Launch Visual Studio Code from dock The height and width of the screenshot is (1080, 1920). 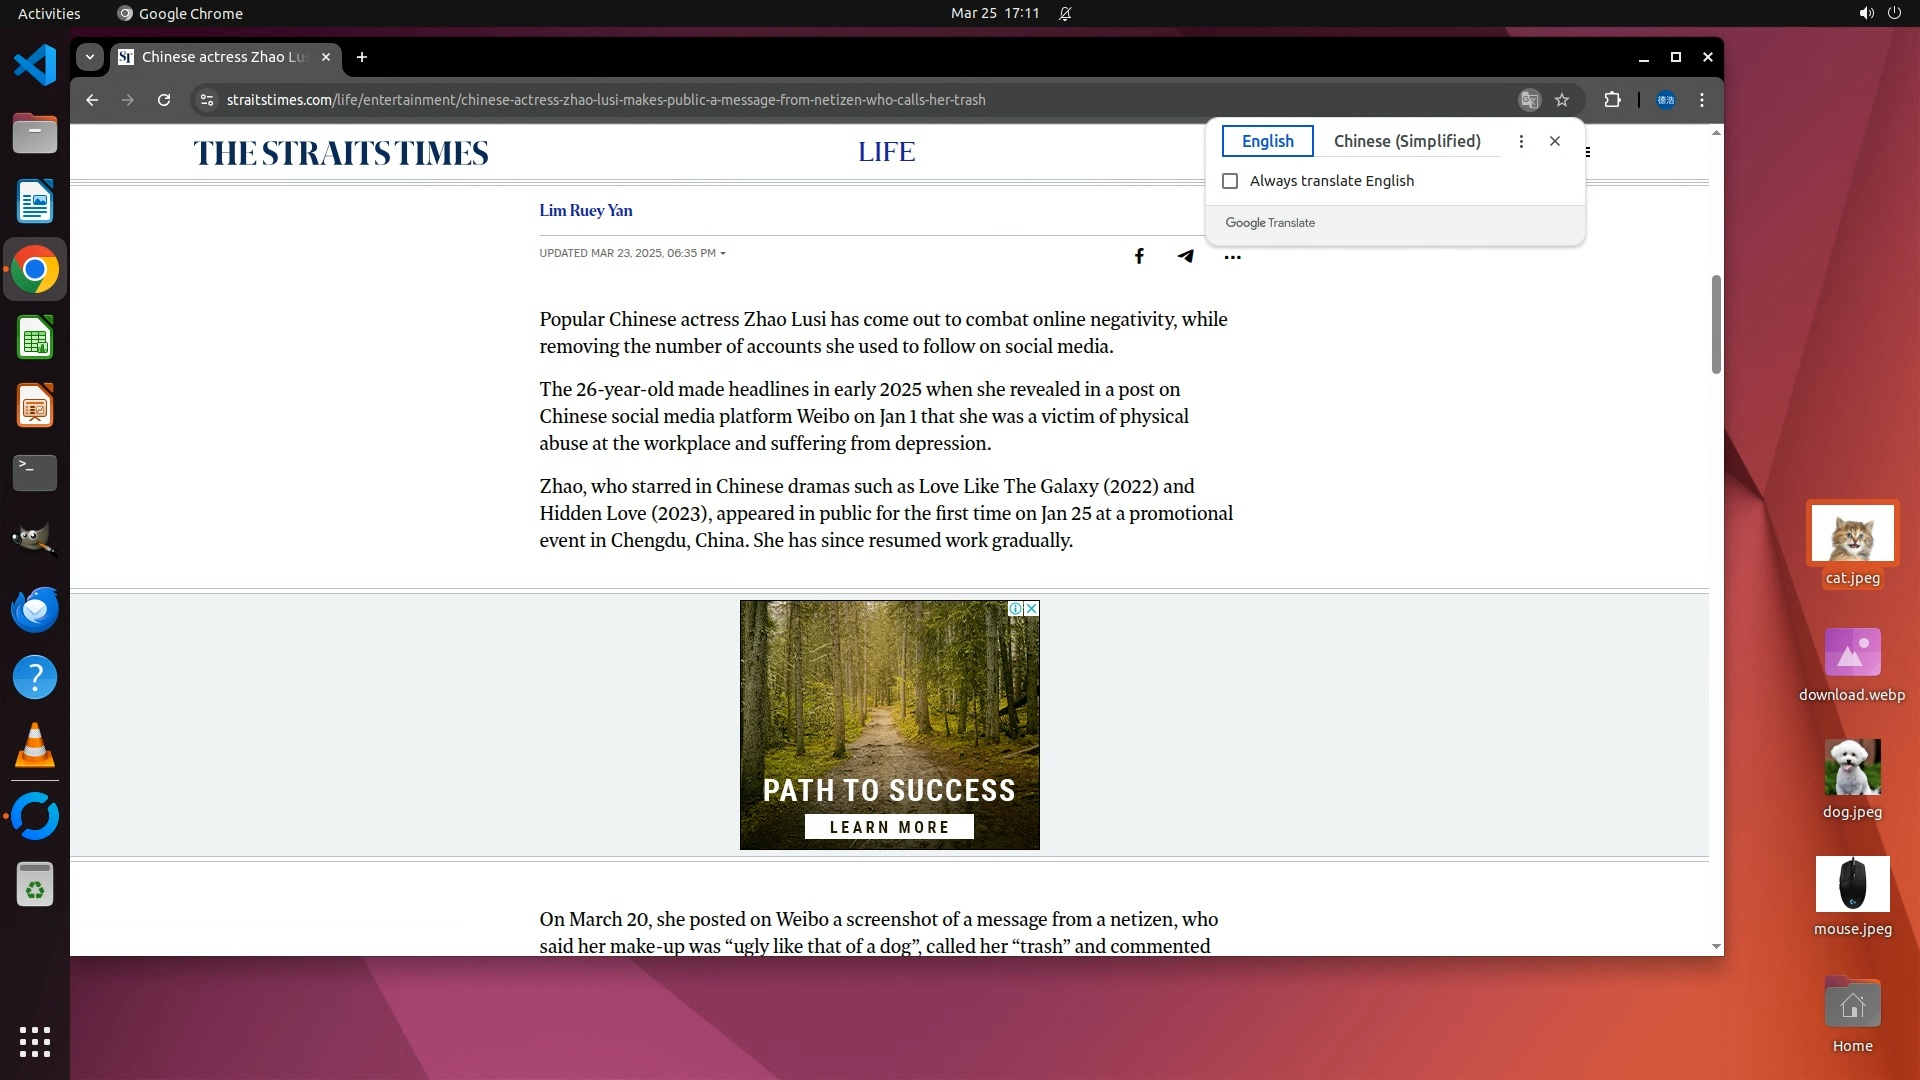[35, 66]
